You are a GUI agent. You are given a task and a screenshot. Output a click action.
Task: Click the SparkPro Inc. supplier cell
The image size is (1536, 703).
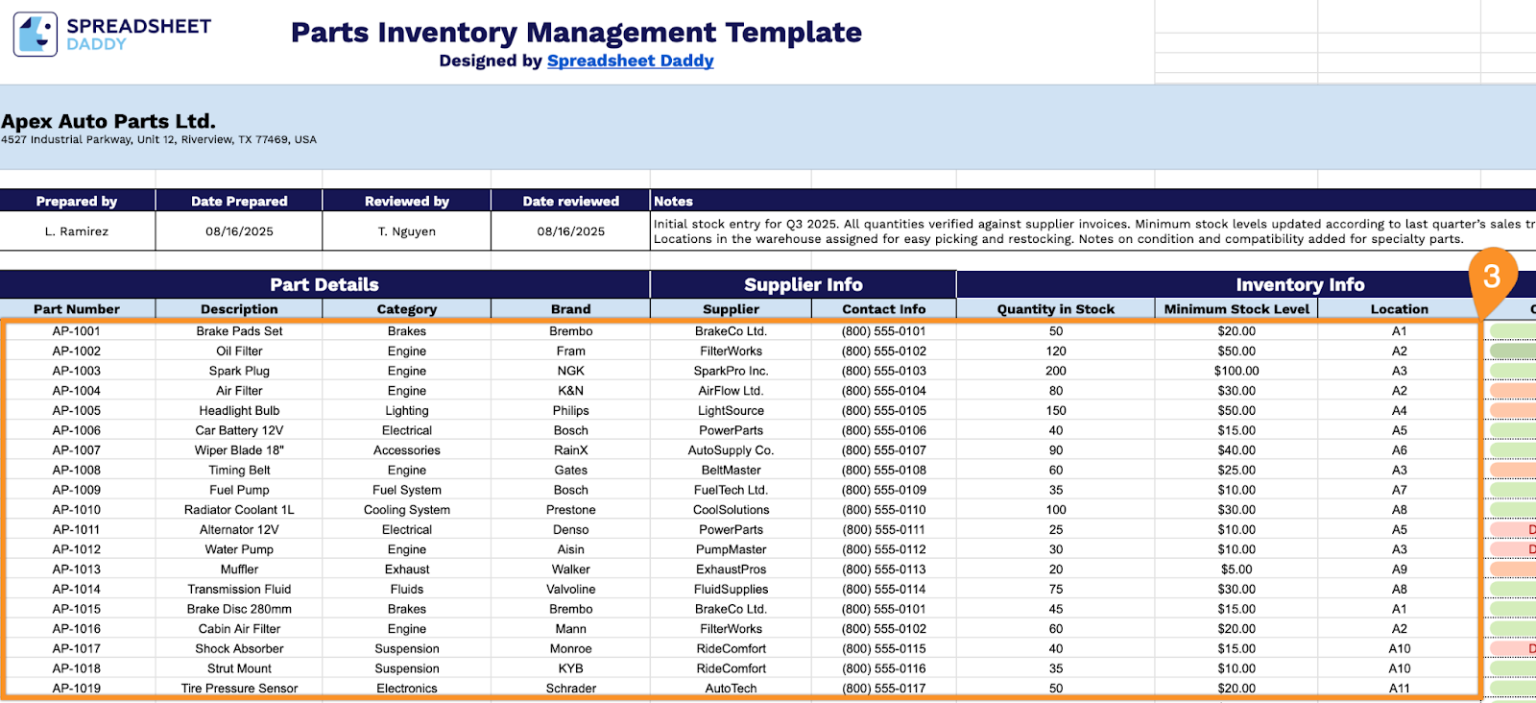(x=731, y=371)
